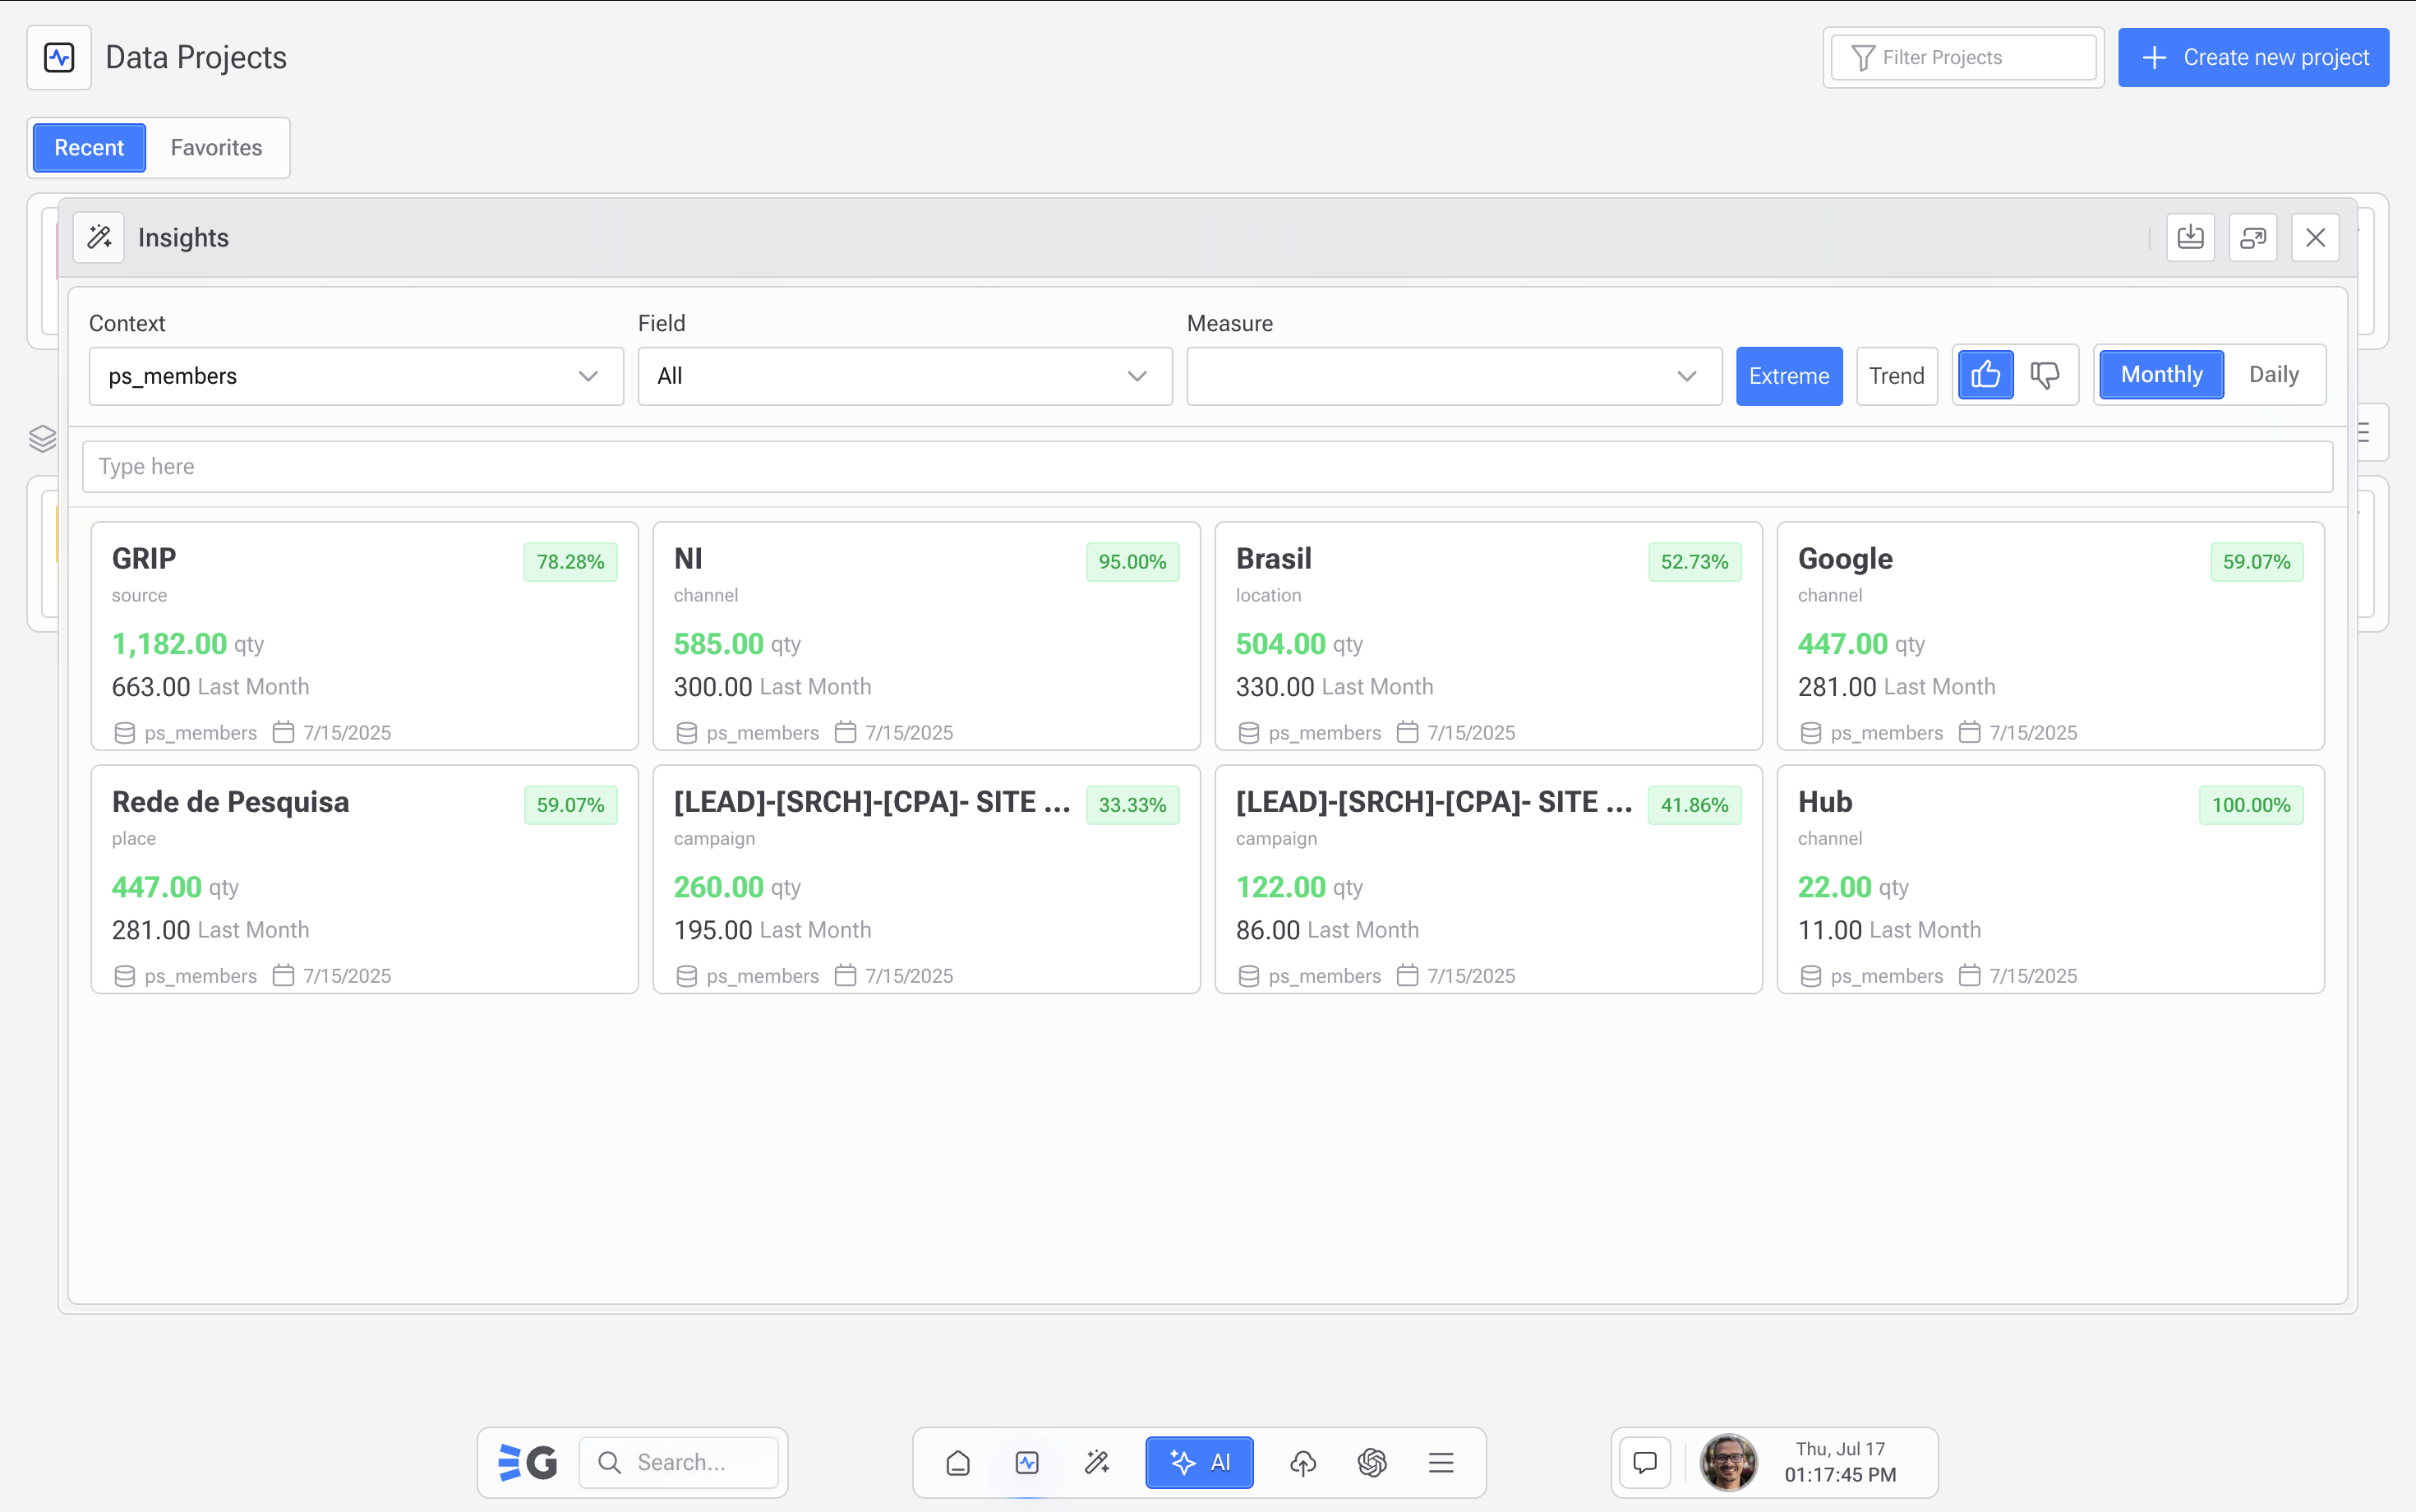Activate the AI button in the dock
Image resolution: width=2416 pixels, height=1512 pixels.
1199,1463
